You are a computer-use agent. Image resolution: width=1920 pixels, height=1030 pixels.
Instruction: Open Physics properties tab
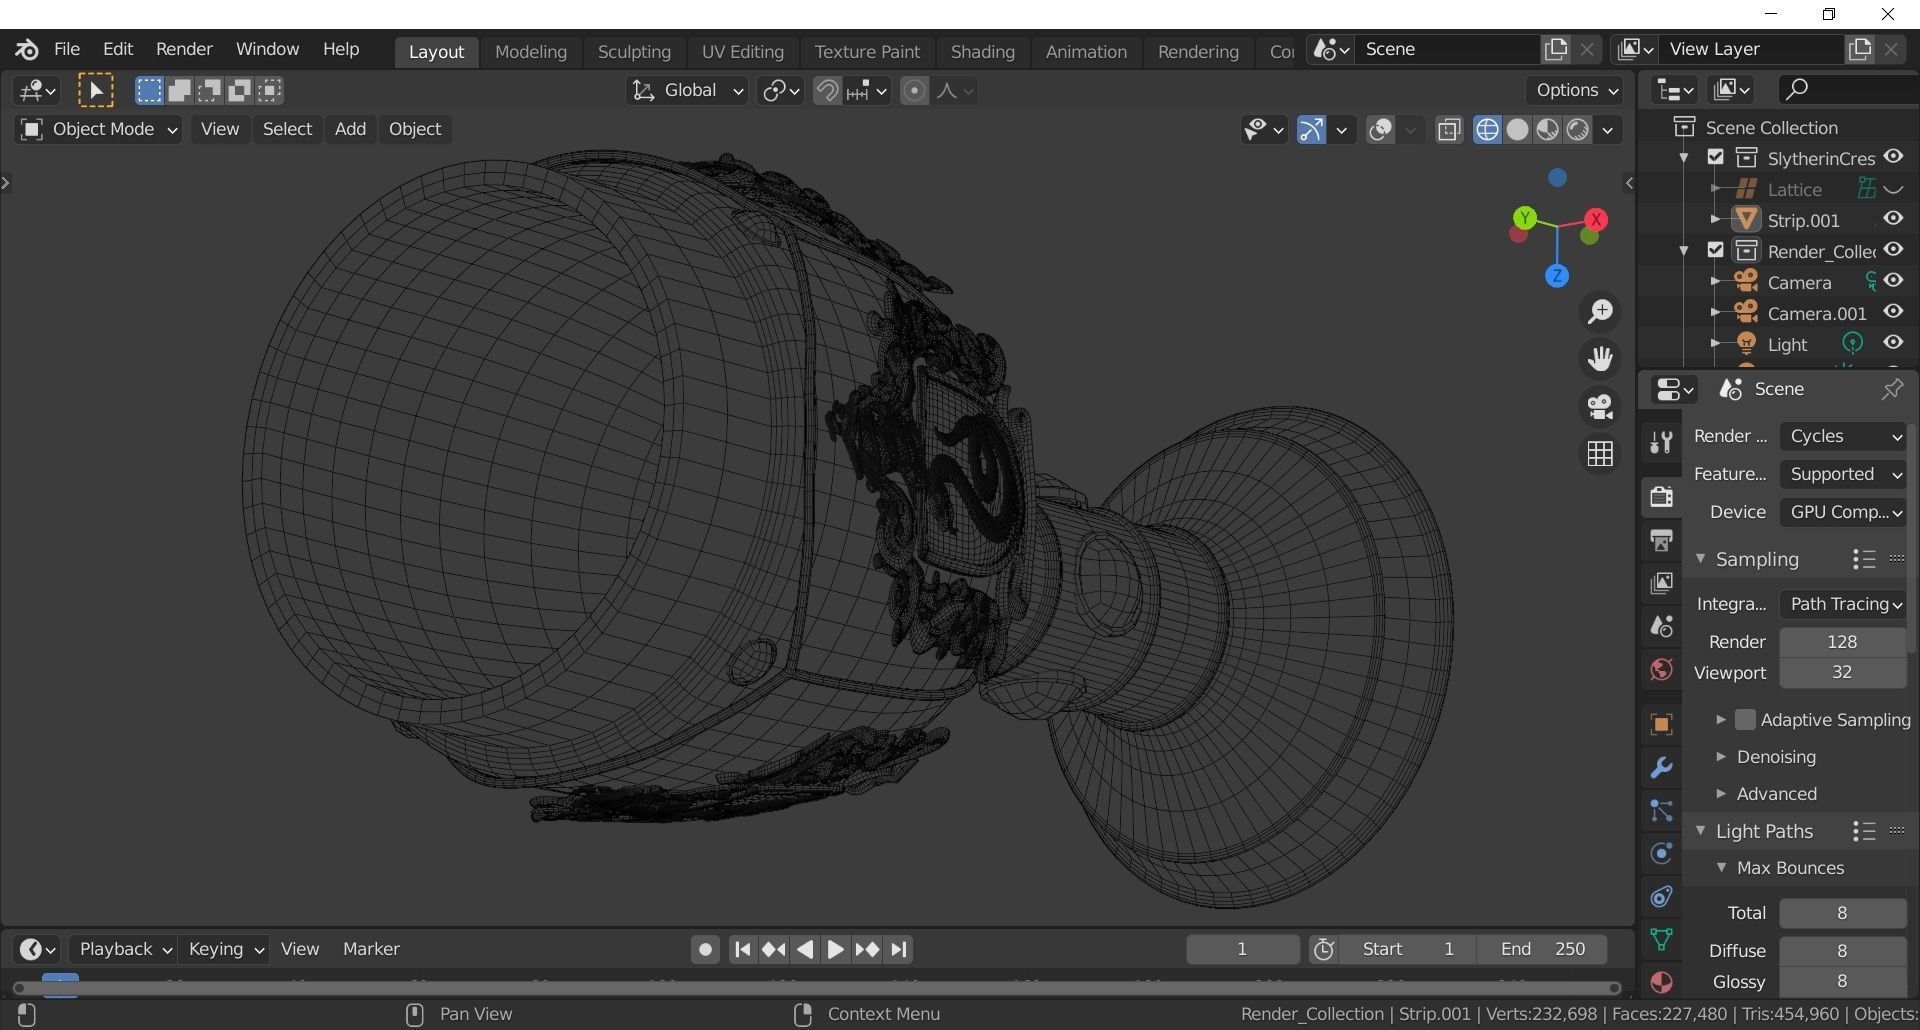click(1662, 853)
